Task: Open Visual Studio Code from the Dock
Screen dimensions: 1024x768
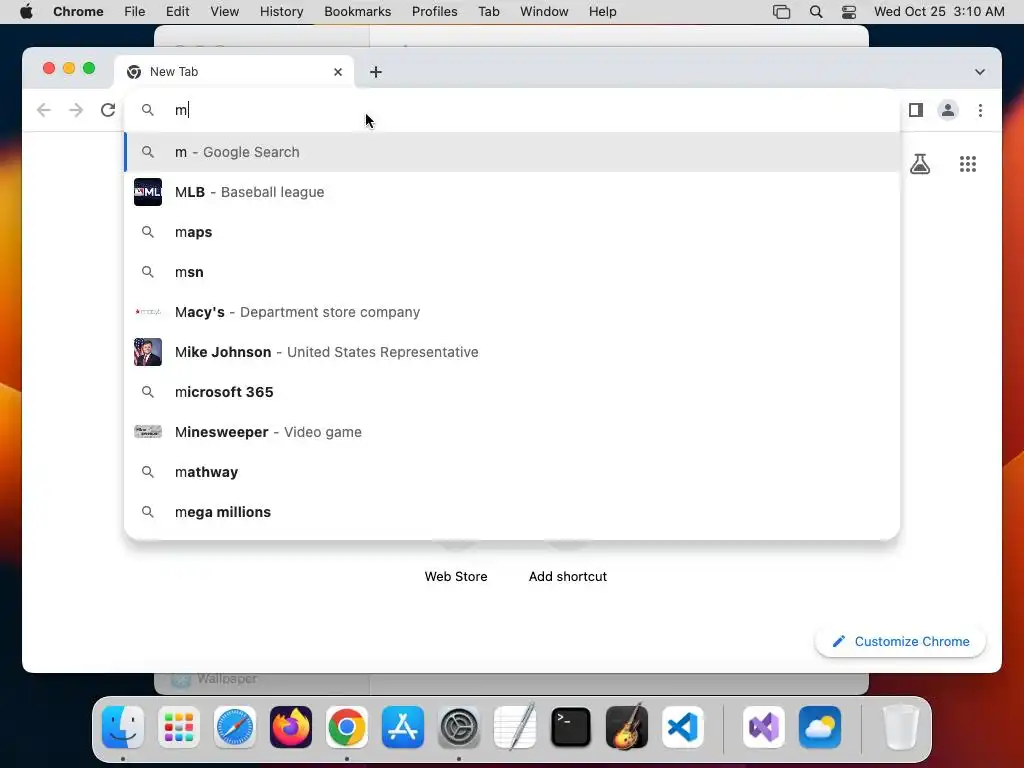Action: (683, 727)
